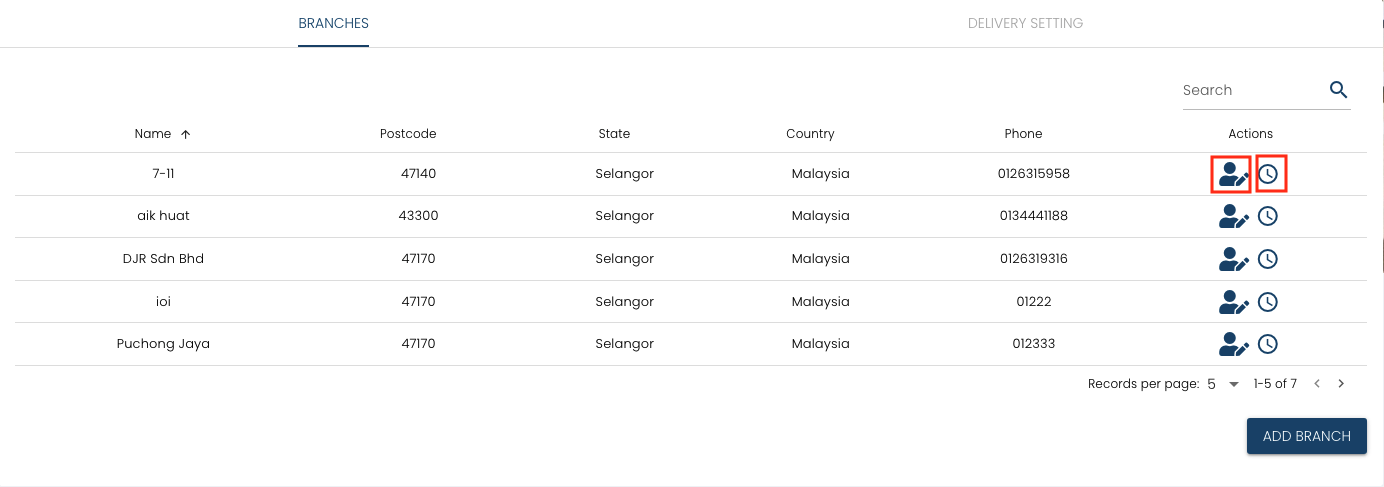Switch to the Delivery Setting tab
This screenshot has width=1384, height=487.
pos(1025,23)
